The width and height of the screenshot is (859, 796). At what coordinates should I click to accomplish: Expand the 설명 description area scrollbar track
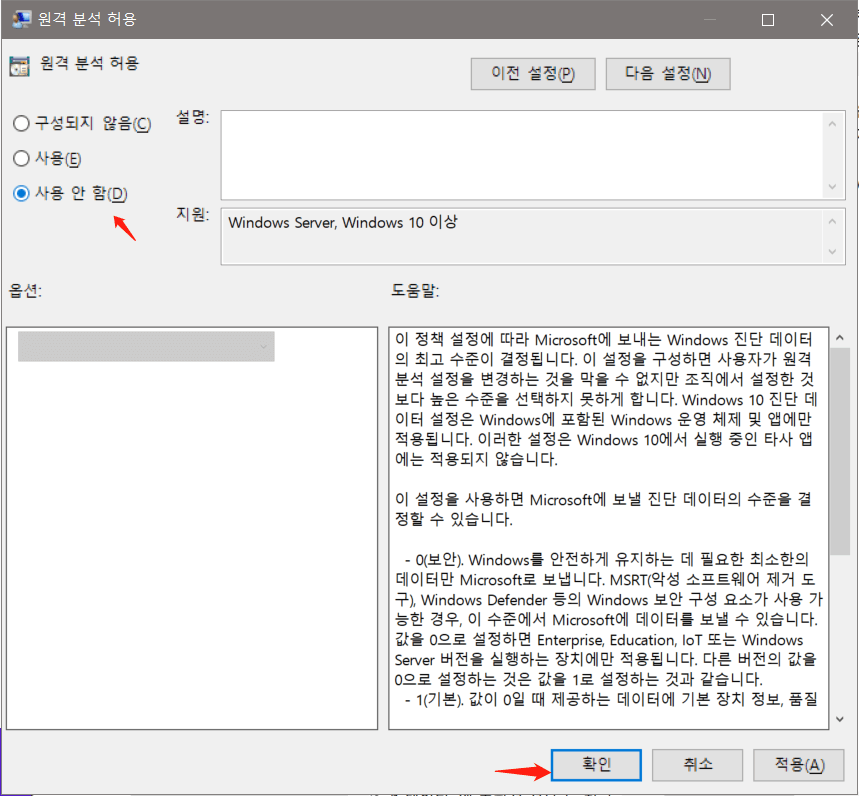833,155
